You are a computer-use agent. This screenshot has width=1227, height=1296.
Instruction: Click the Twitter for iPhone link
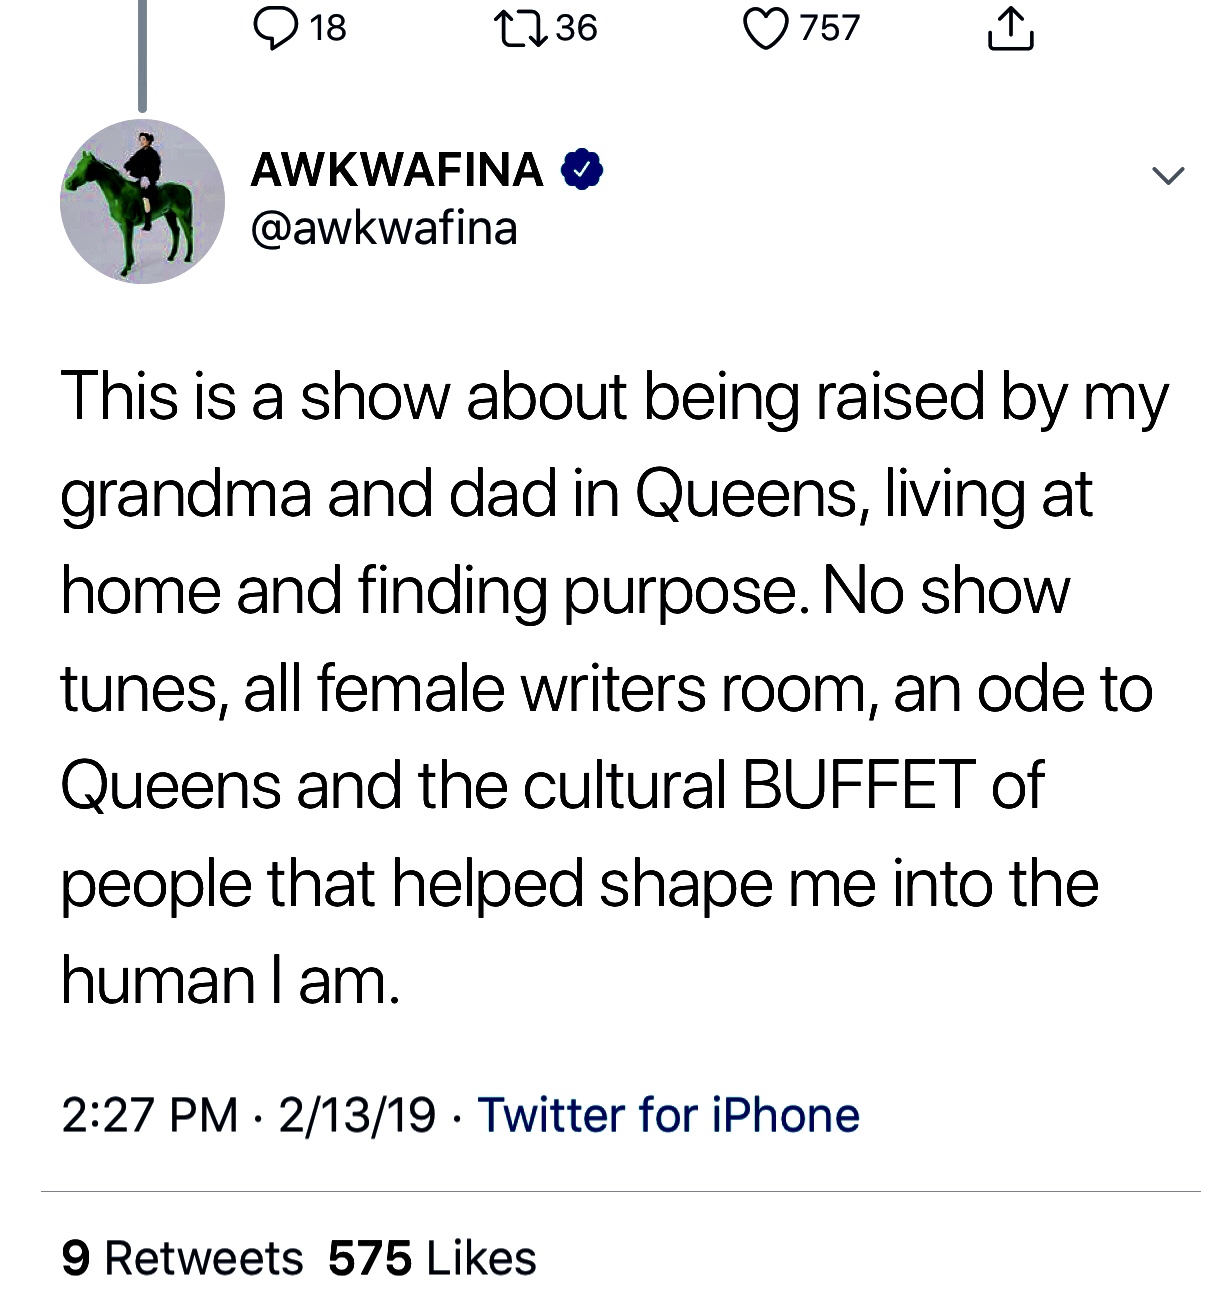pos(668,1115)
